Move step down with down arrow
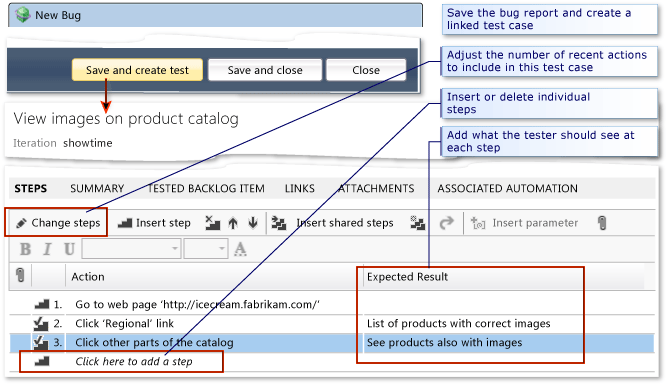 (x=253, y=222)
